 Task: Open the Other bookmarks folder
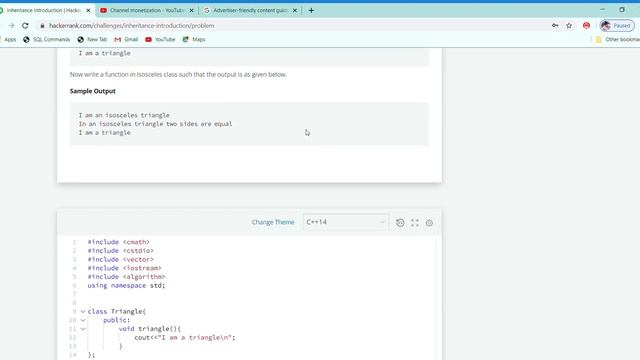pos(618,40)
